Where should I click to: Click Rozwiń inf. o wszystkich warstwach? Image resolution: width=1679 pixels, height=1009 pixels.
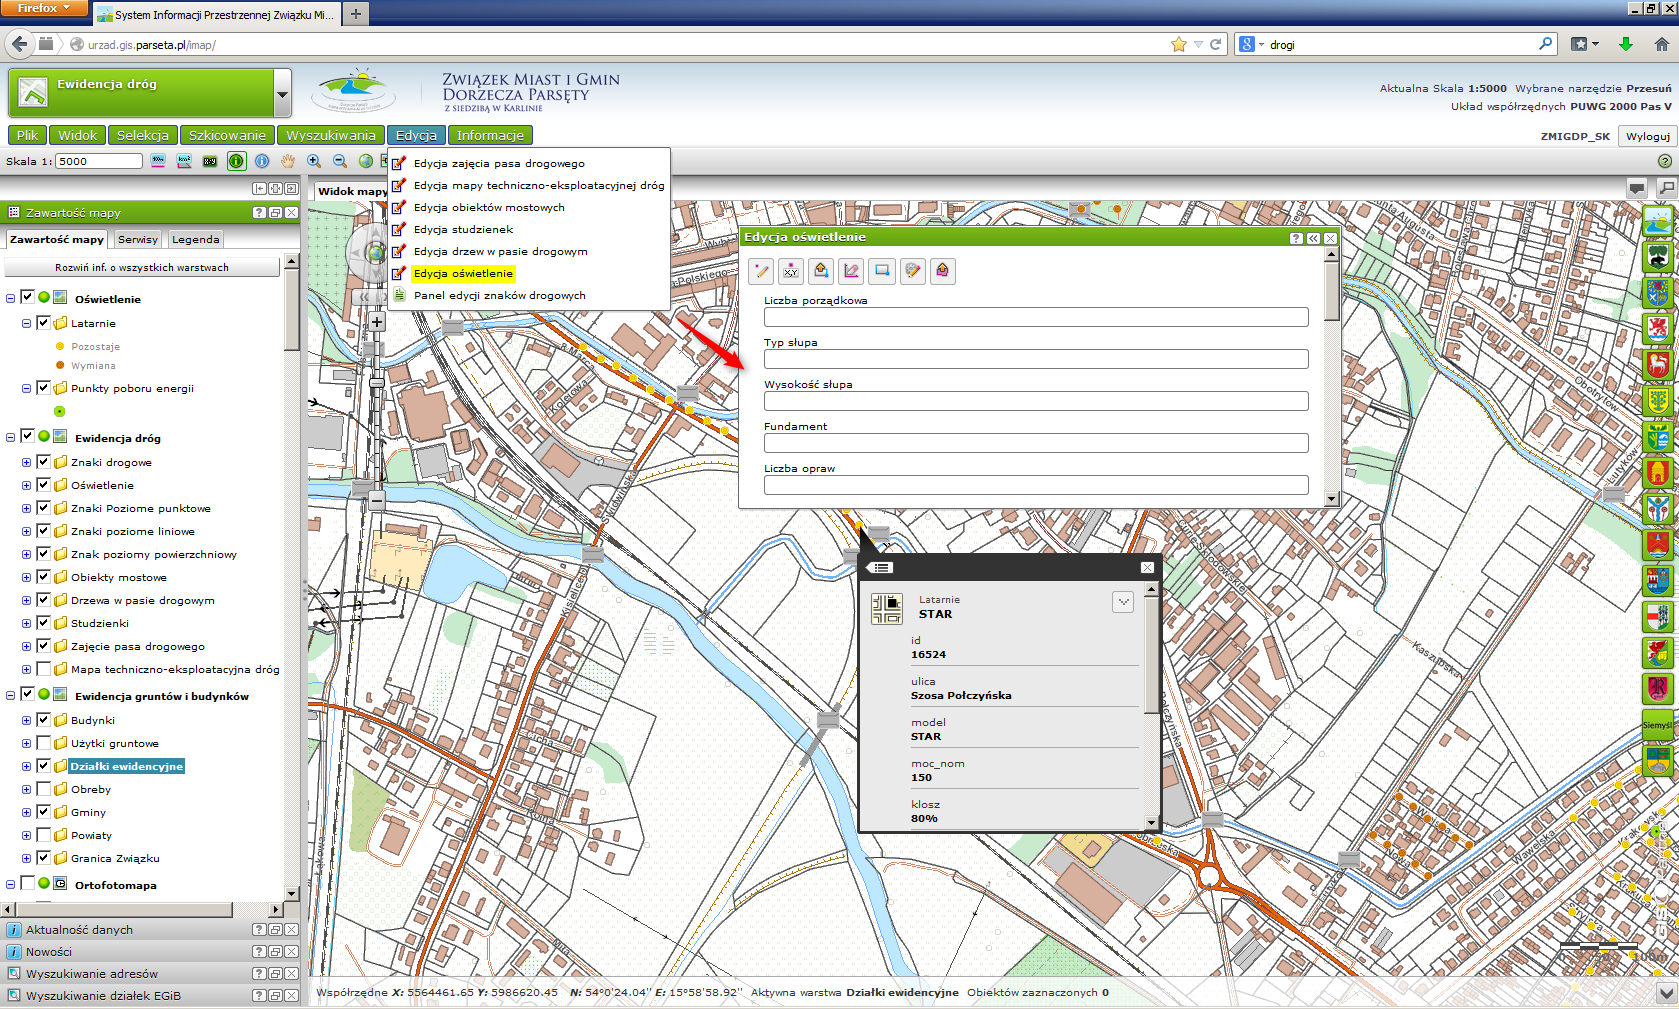[x=142, y=267]
